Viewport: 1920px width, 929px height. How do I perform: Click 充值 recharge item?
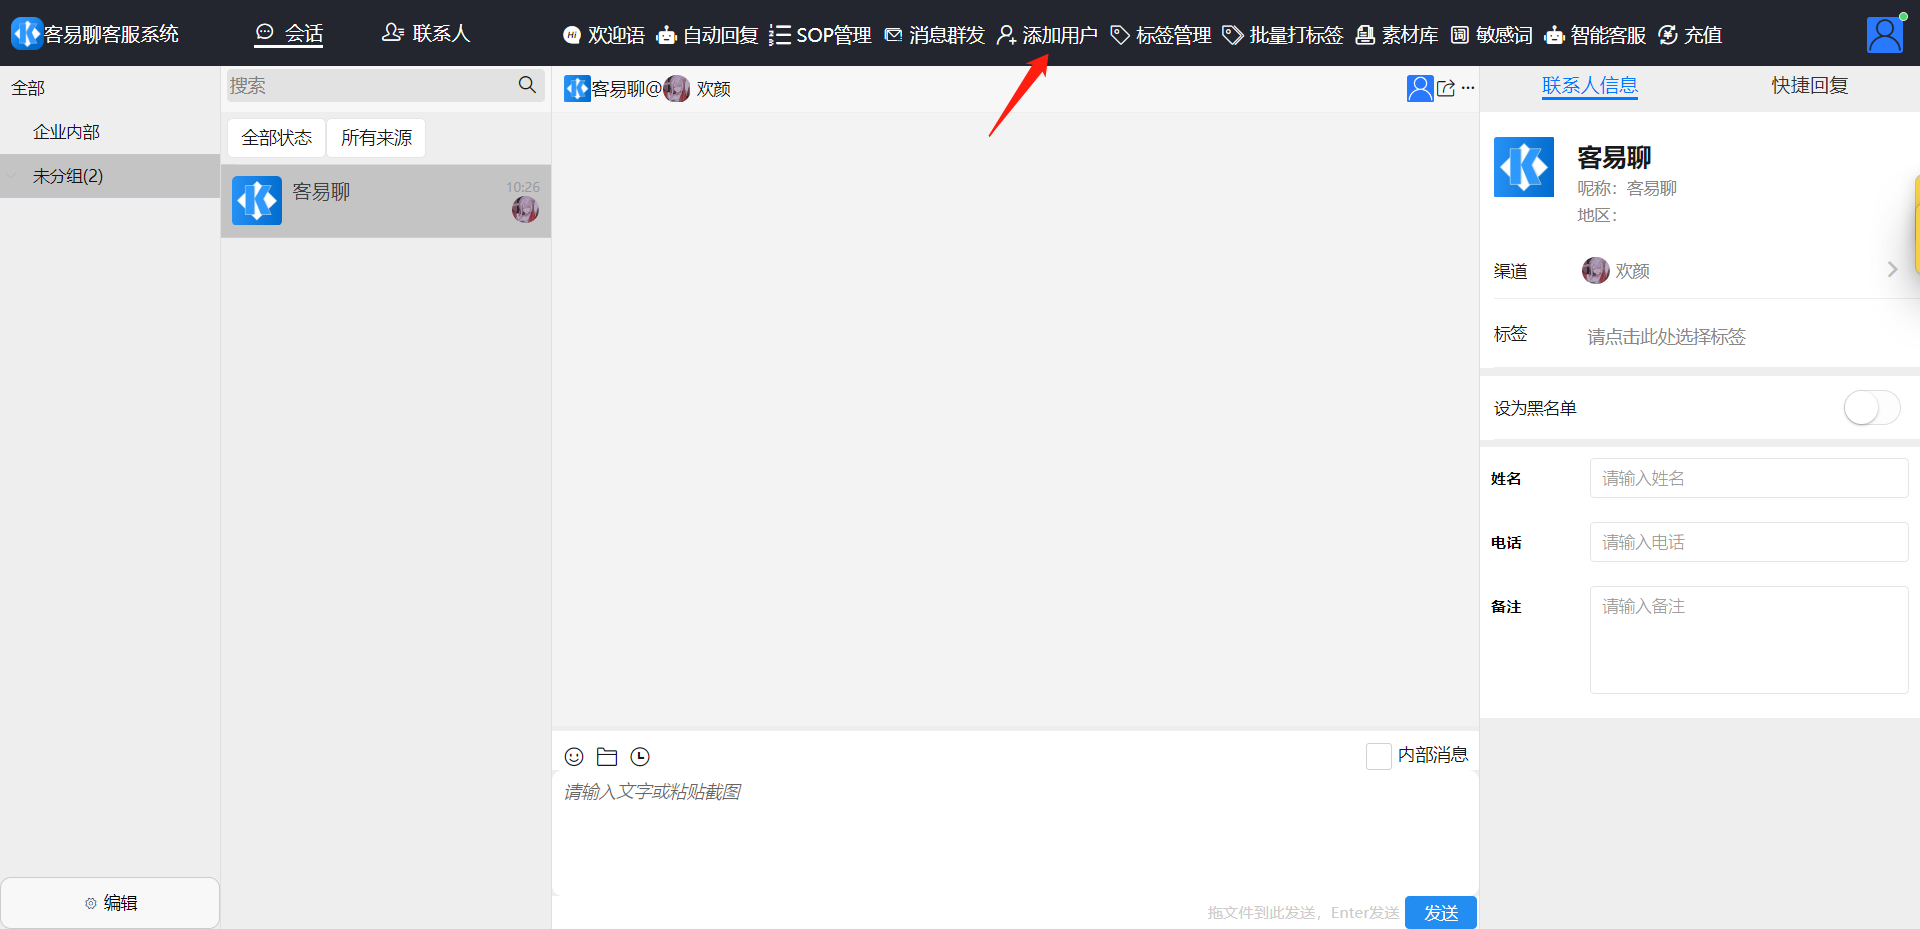[x=1690, y=35]
